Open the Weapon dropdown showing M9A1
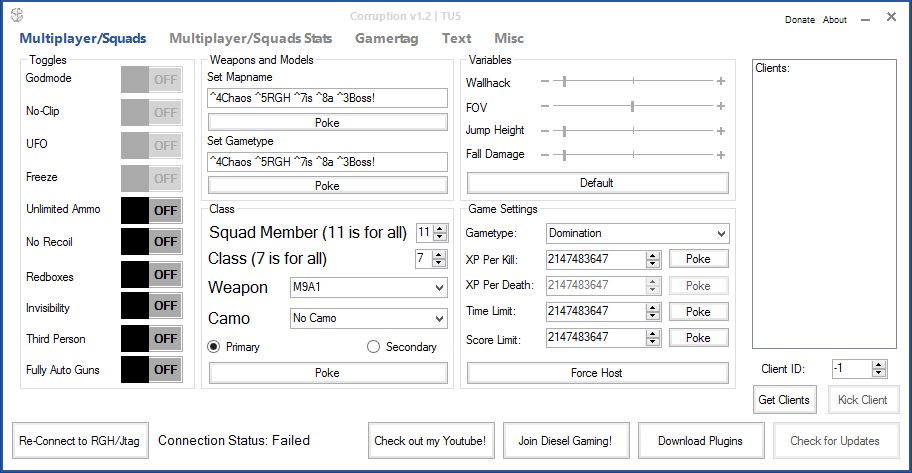Image resolution: width=912 pixels, height=473 pixels. [x=369, y=288]
